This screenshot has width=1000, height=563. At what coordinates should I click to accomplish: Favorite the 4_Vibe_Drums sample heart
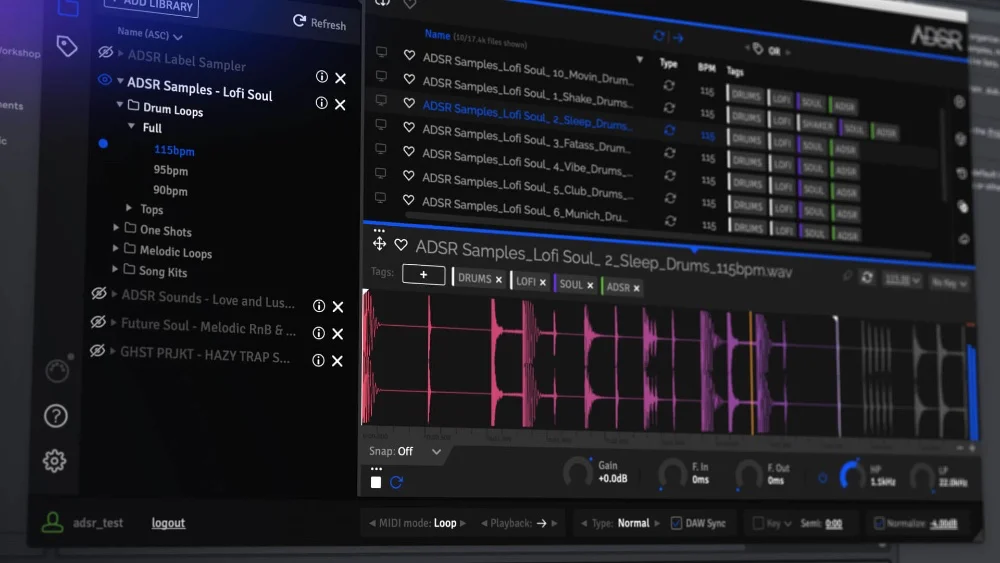point(409,151)
